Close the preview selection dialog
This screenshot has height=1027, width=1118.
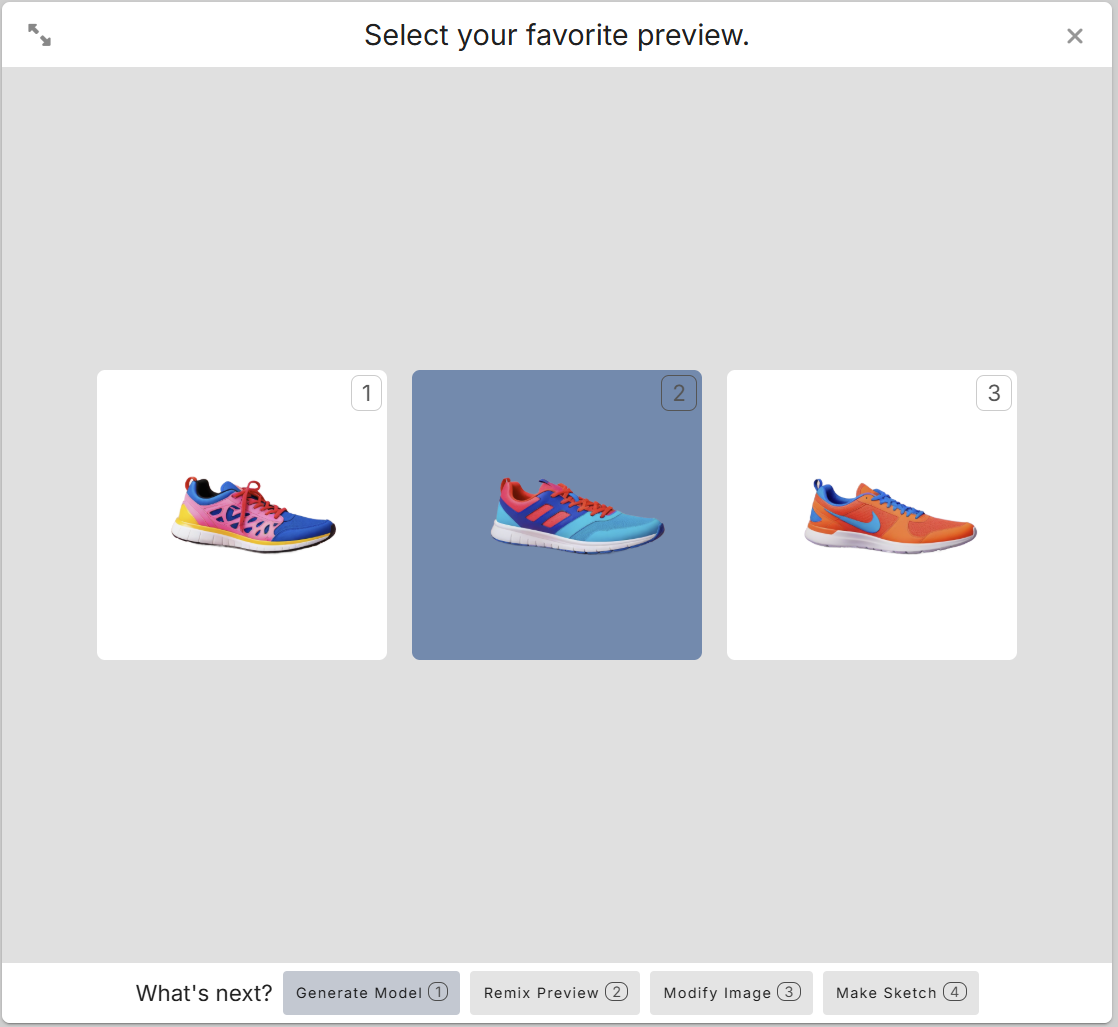pyautogui.click(x=1075, y=36)
